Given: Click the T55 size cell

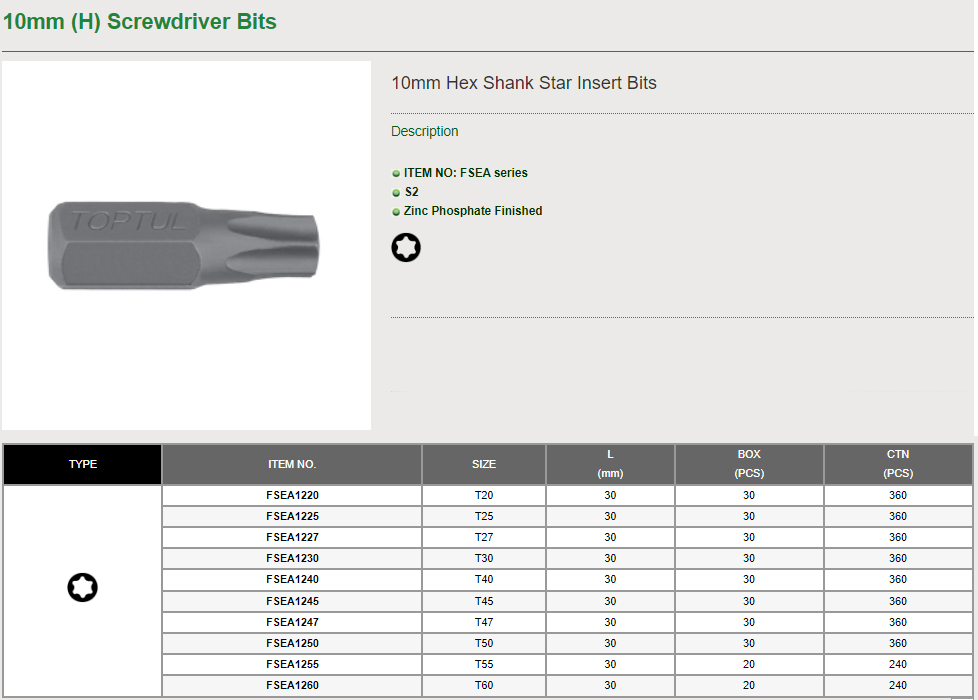Looking at the screenshot, I should [x=484, y=664].
